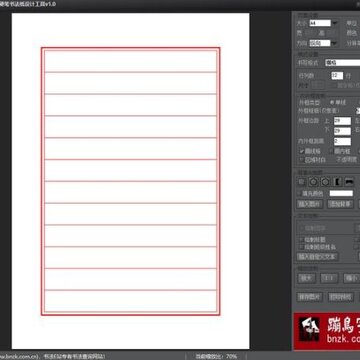The image size is (360, 360).
Task: Click the zoom in (放大) button
Action: click(306, 278)
